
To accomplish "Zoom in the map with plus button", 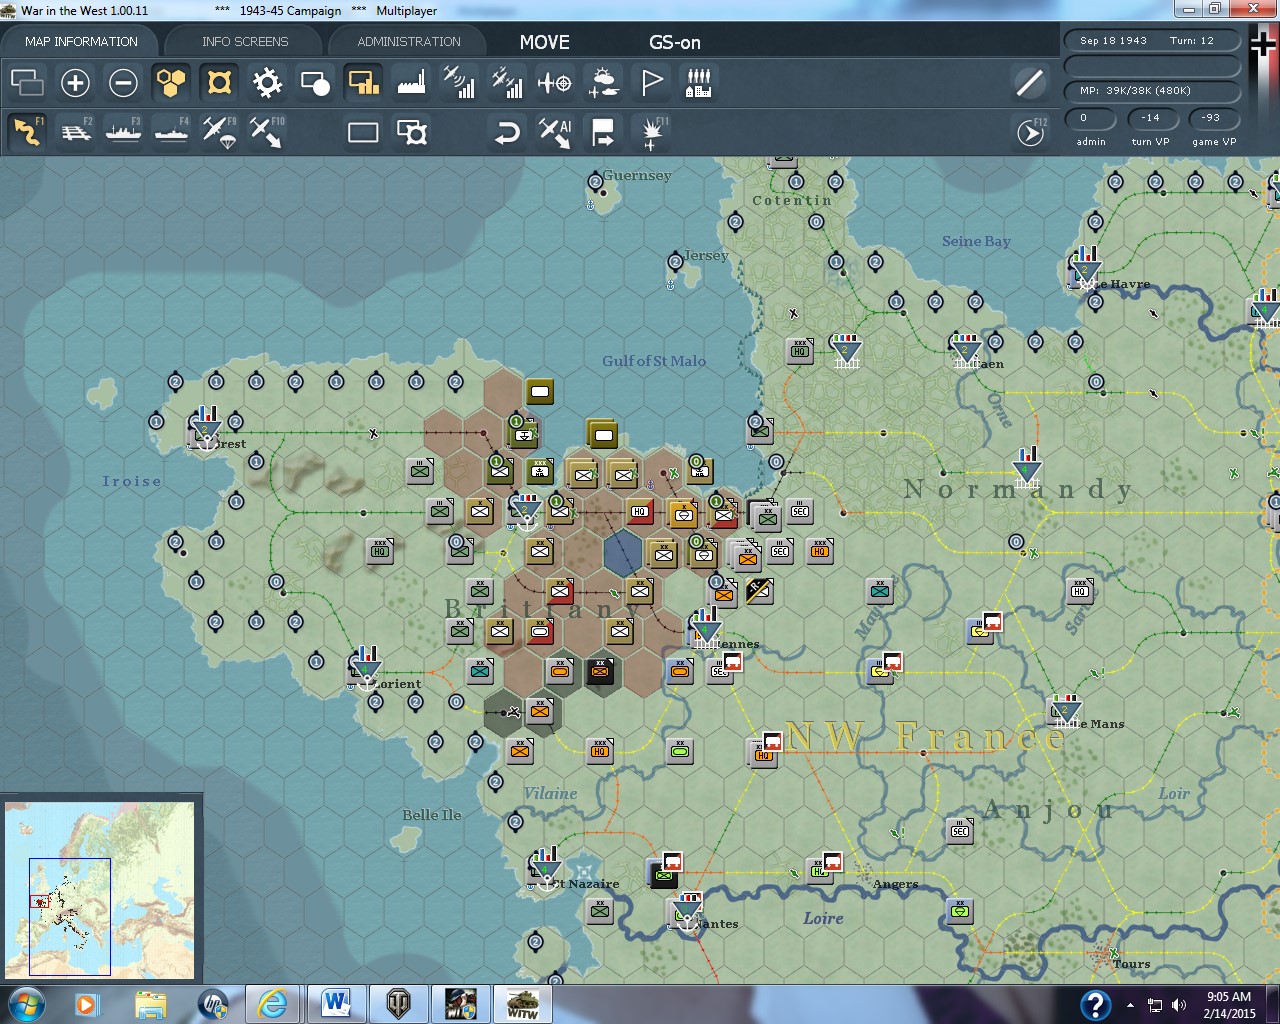I will click(x=75, y=82).
